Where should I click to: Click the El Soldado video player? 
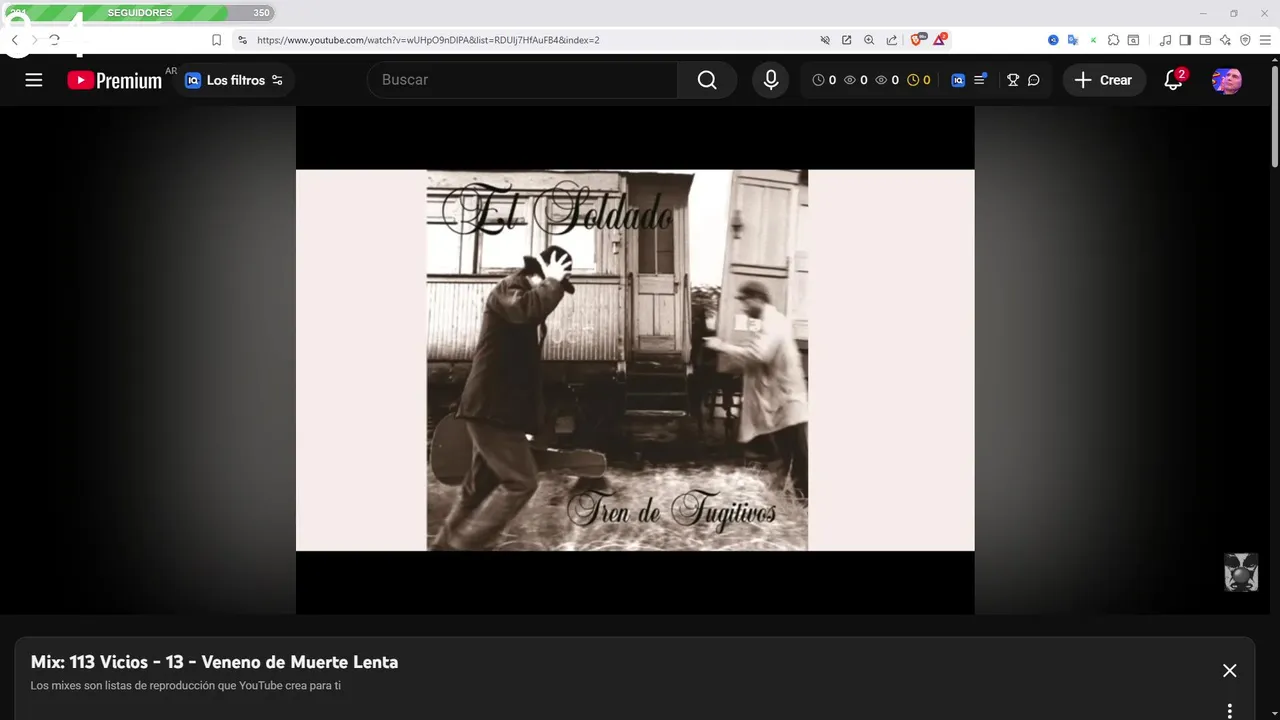tap(635, 360)
